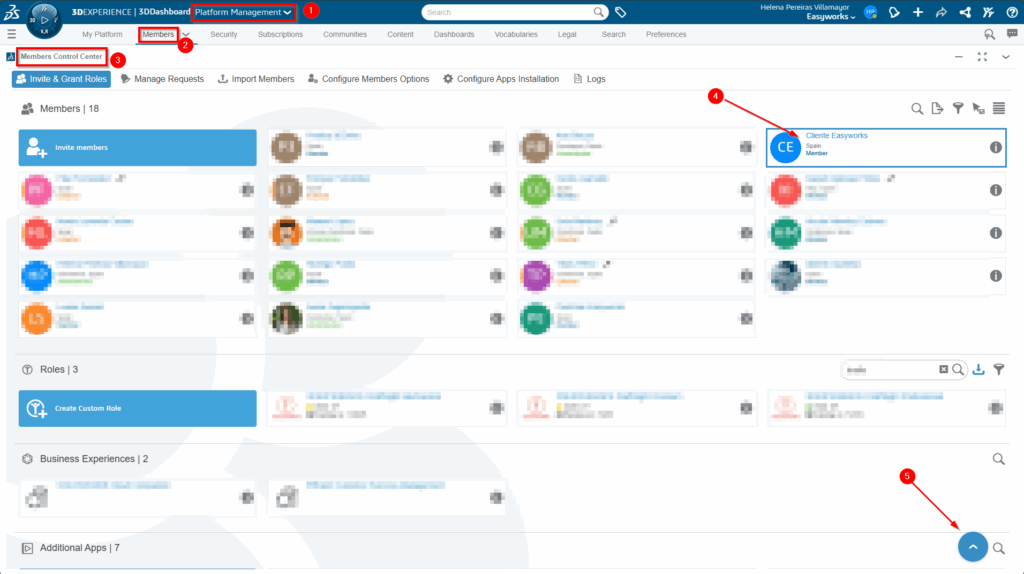Open the My Platform tab
1024x574 pixels.
pos(102,34)
